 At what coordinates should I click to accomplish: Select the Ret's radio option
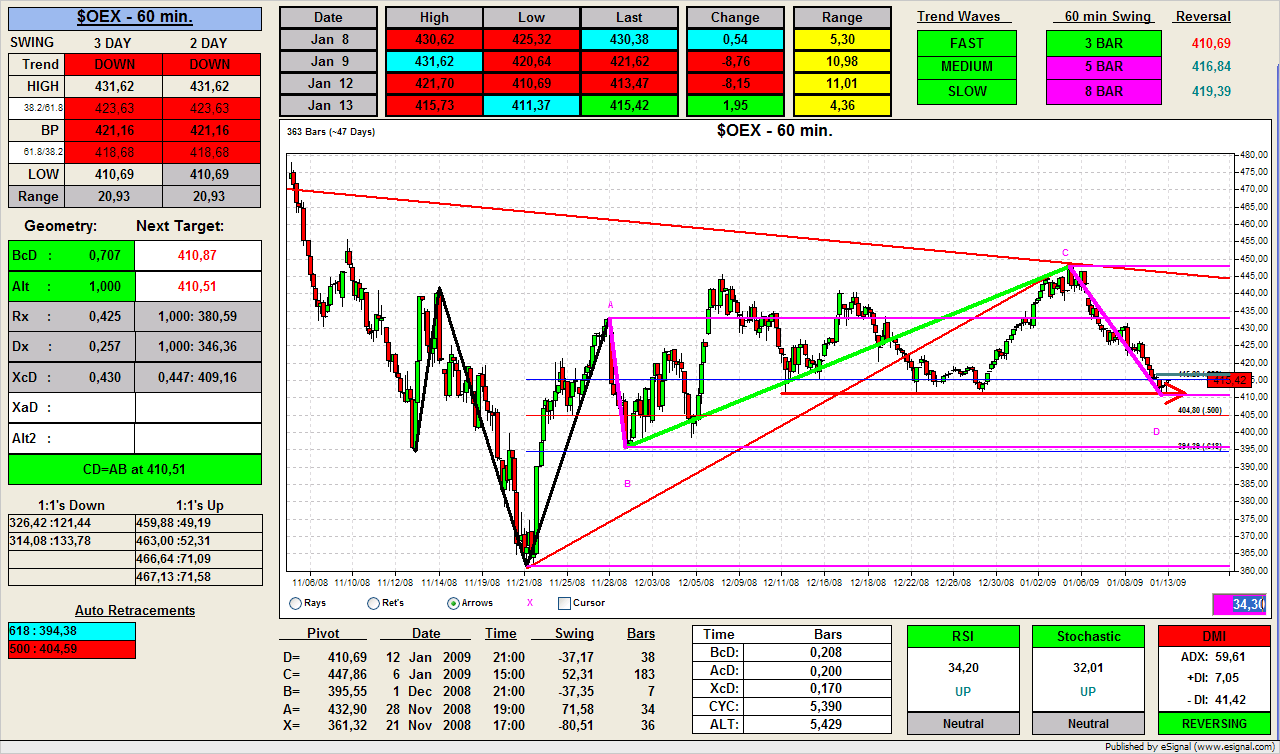tap(373, 603)
